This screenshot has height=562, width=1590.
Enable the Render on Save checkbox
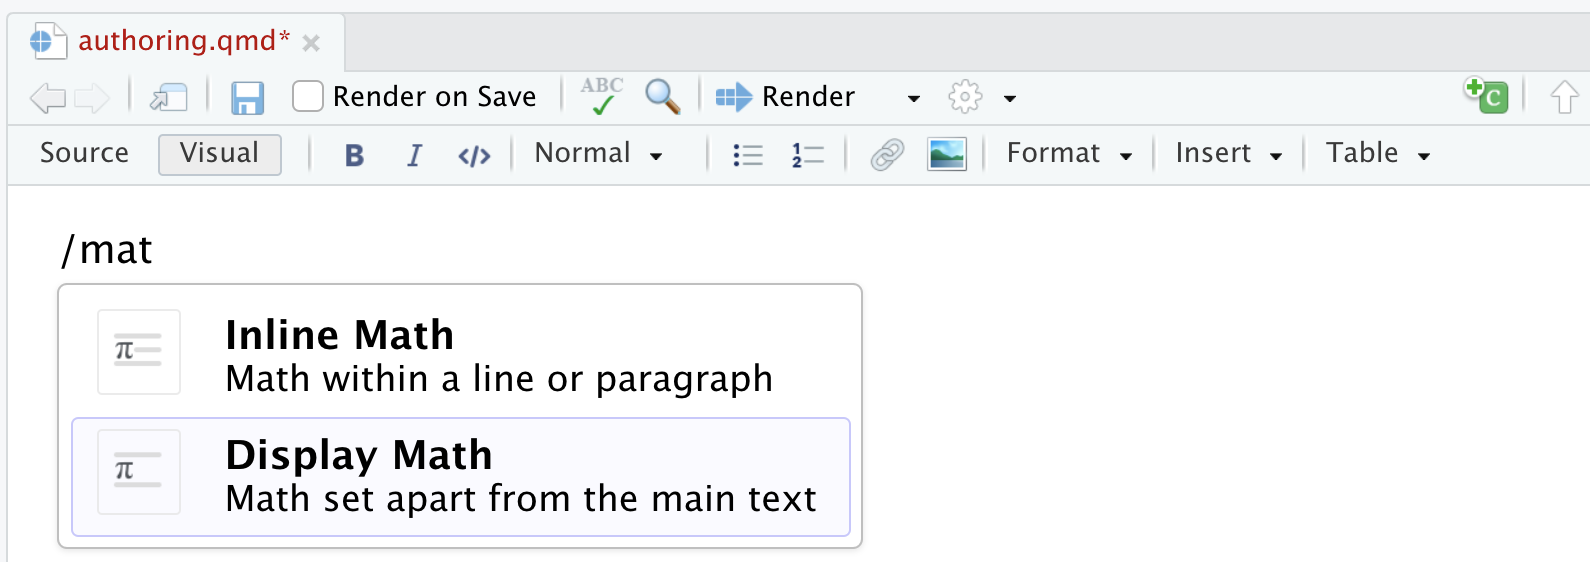pyautogui.click(x=308, y=96)
